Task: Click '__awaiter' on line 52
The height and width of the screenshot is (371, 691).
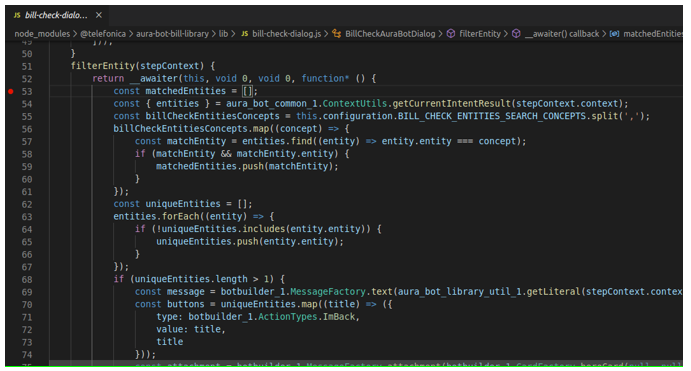Action: 154,78
